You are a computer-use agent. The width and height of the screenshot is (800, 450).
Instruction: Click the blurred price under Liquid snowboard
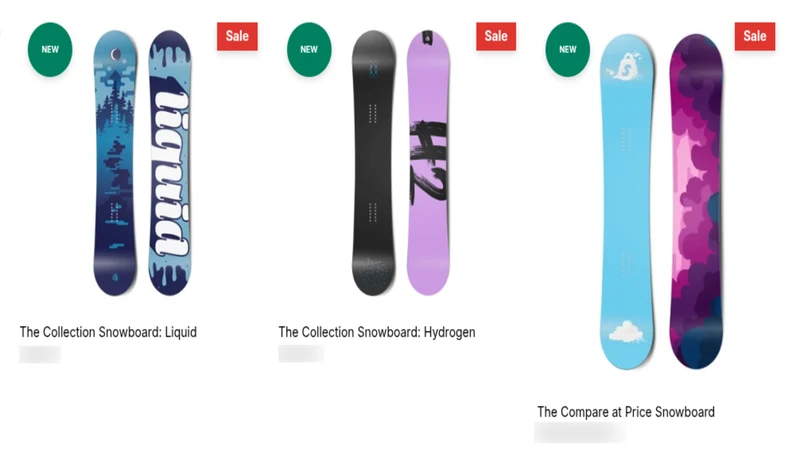pos(40,354)
